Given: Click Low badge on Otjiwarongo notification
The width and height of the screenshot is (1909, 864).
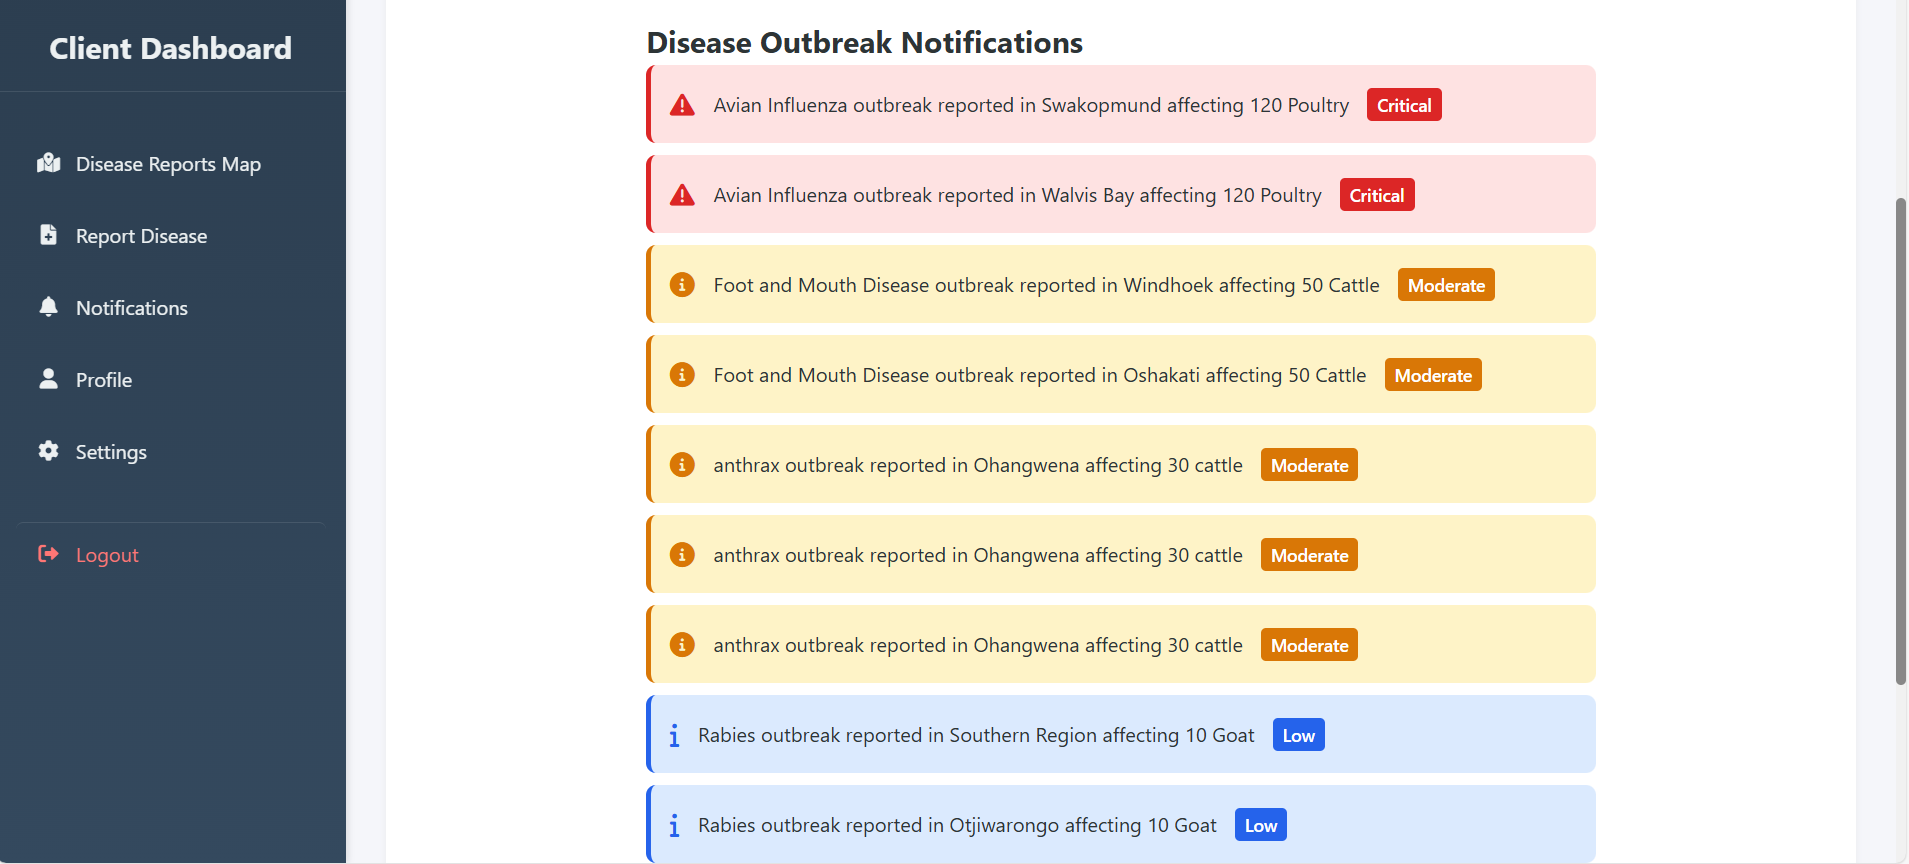Looking at the screenshot, I should coord(1260,825).
